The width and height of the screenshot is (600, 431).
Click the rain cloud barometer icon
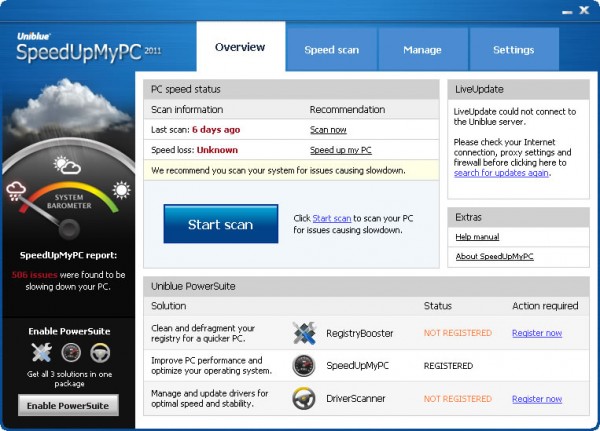pyautogui.click(x=16, y=191)
